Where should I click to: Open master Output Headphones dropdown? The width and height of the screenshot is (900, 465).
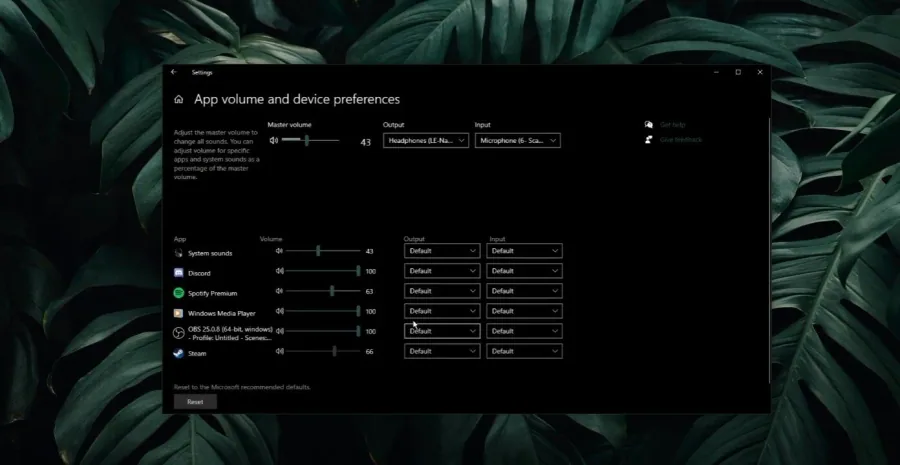click(426, 141)
